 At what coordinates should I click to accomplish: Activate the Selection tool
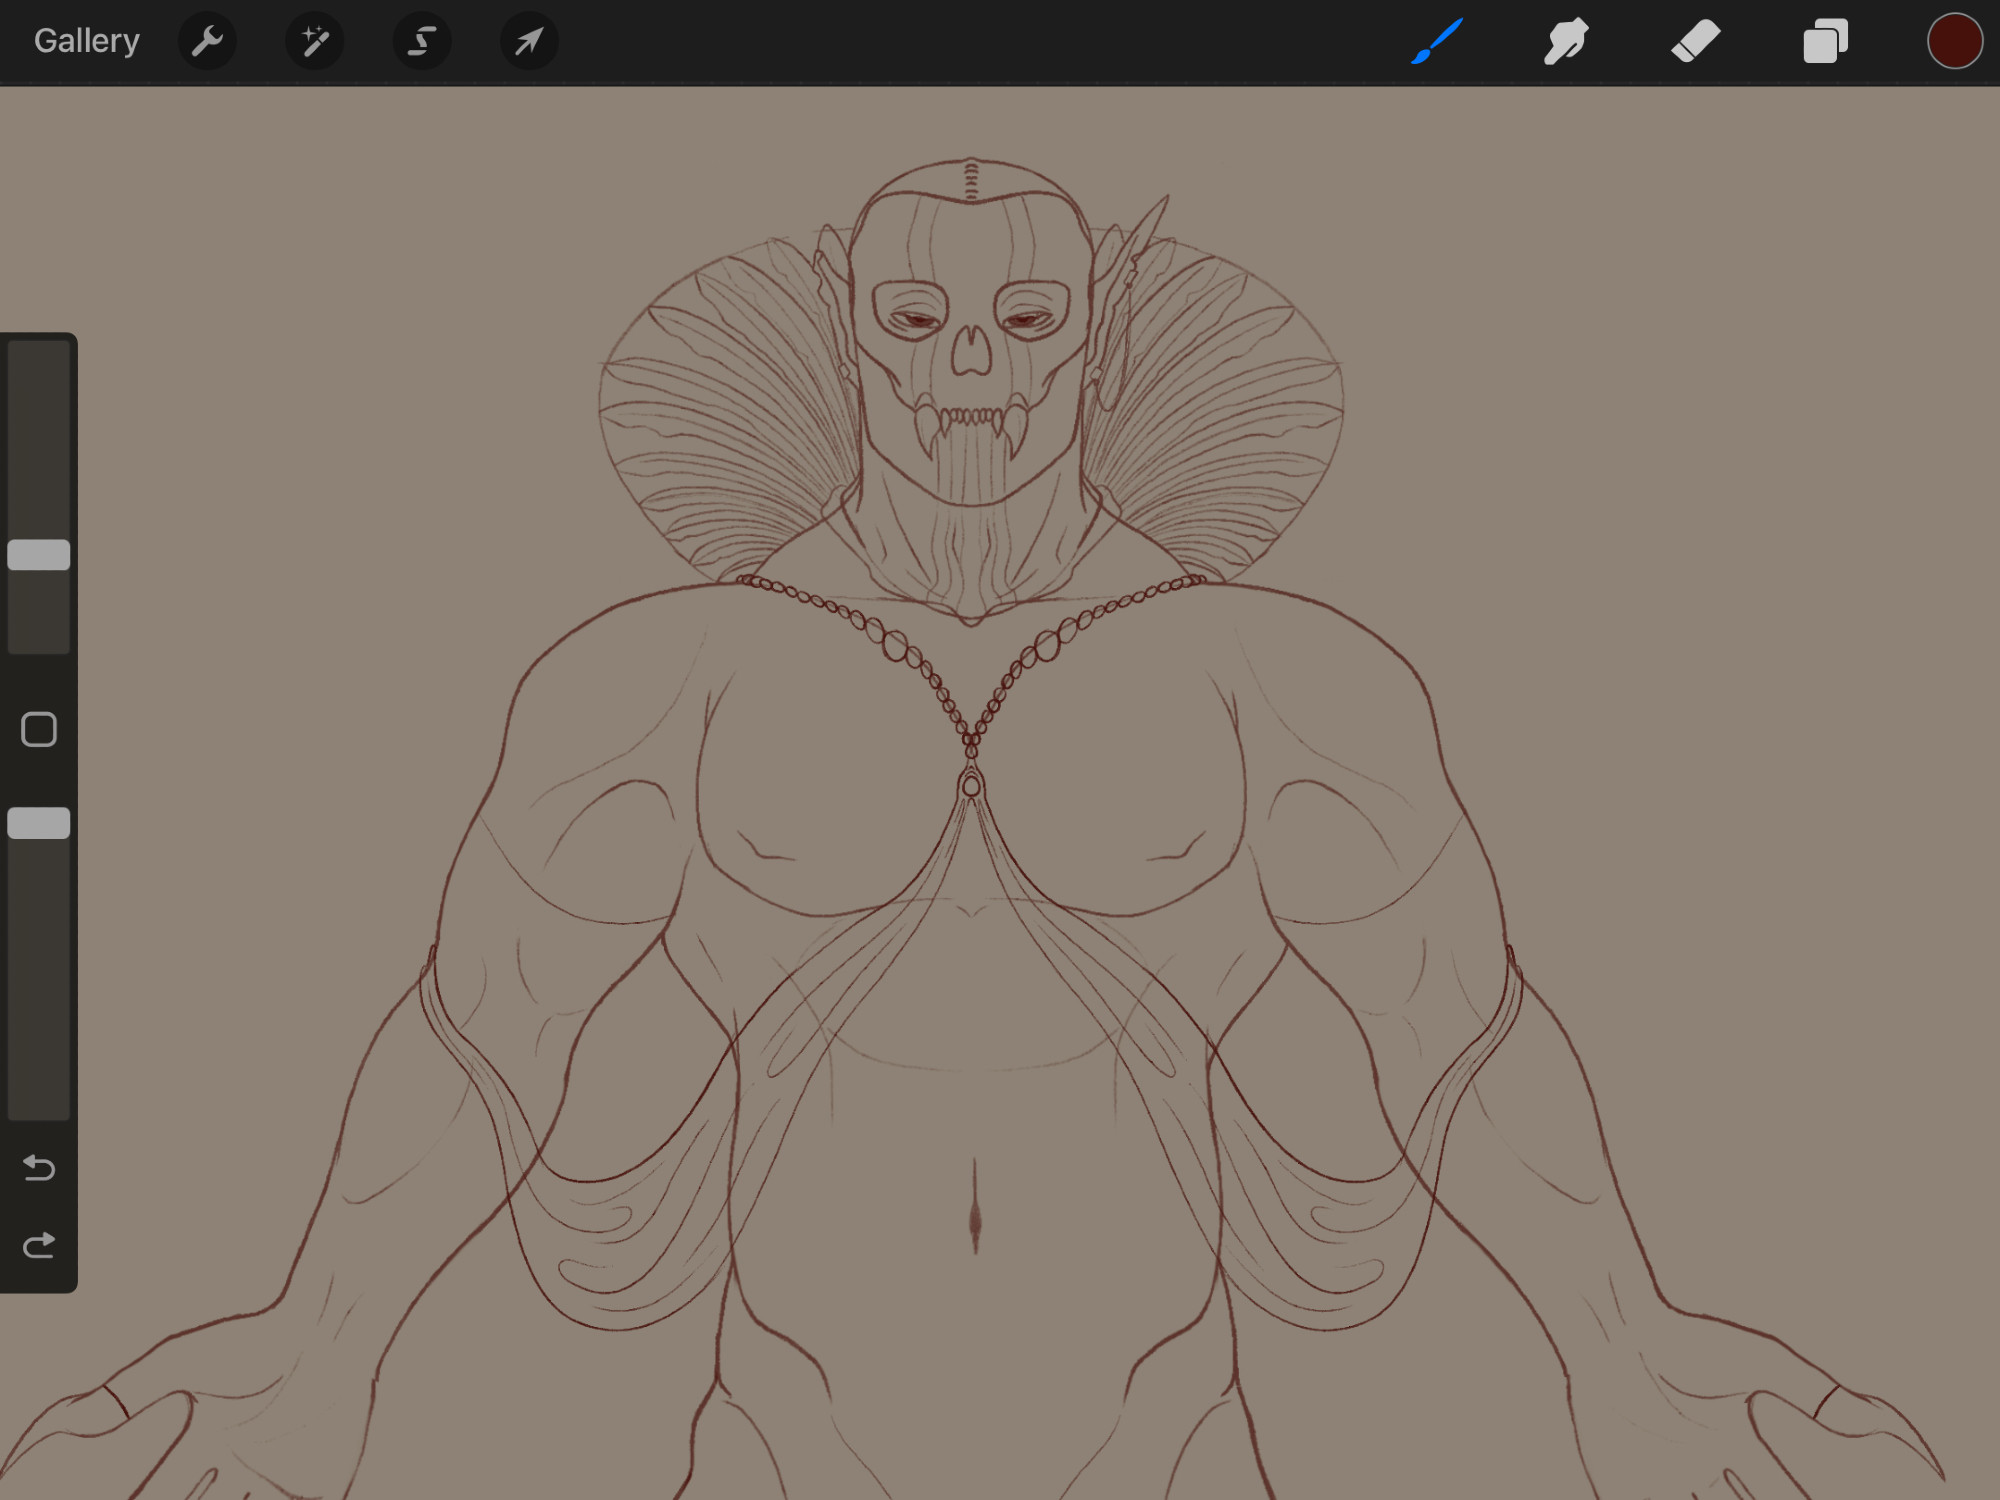tap(422, 41)
